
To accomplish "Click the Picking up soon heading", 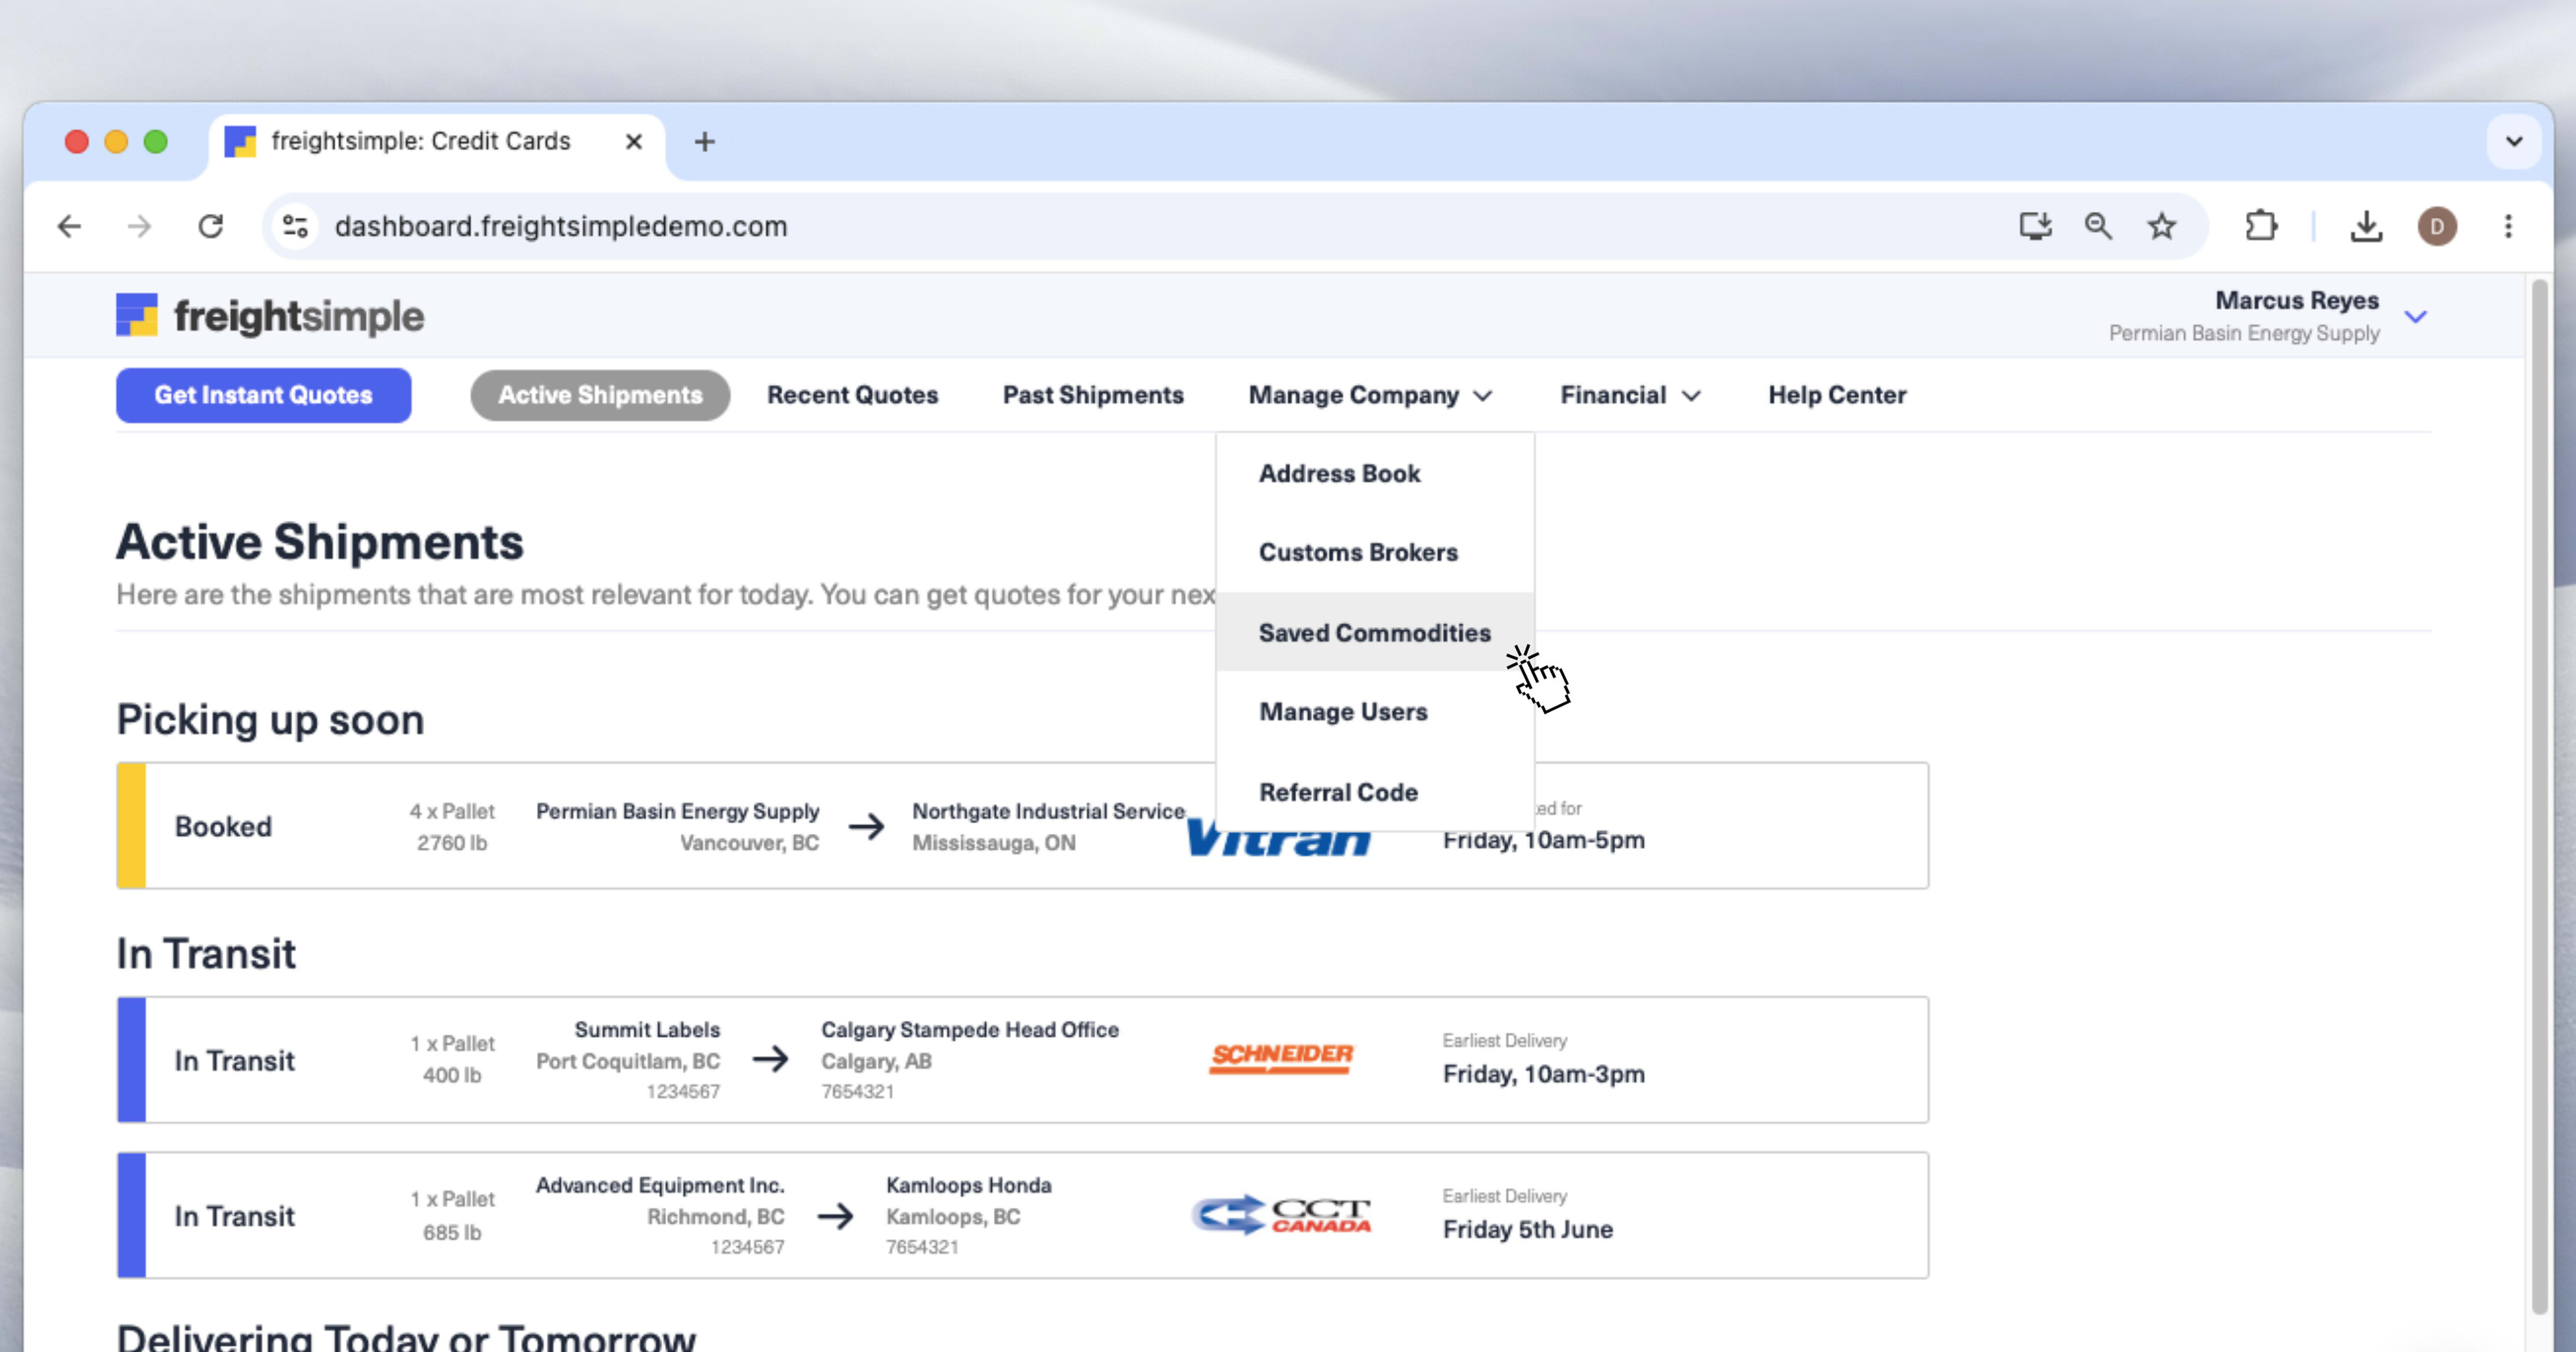I will click(270, 720).
